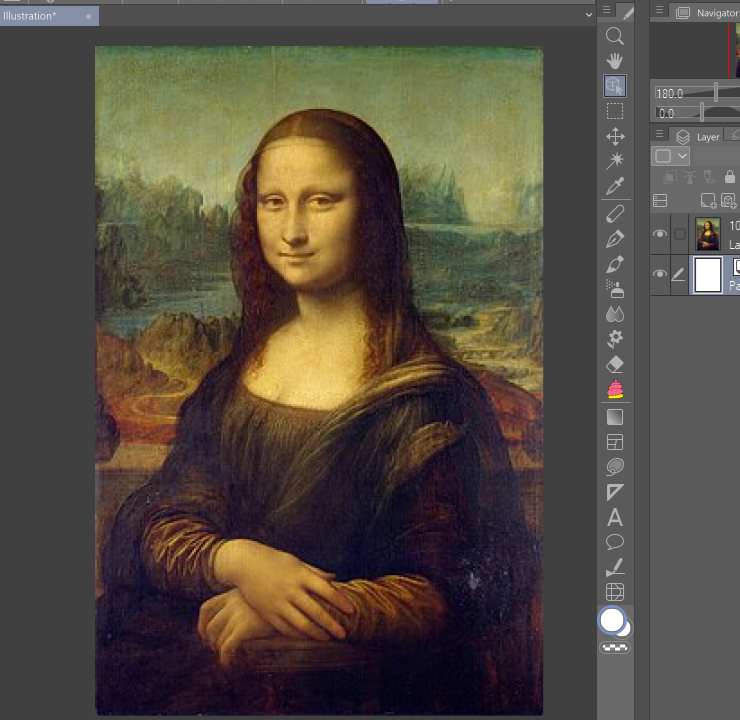Select the Gradient tool
This screenshot has width=740, height=720.
click(x=614, y=417)
